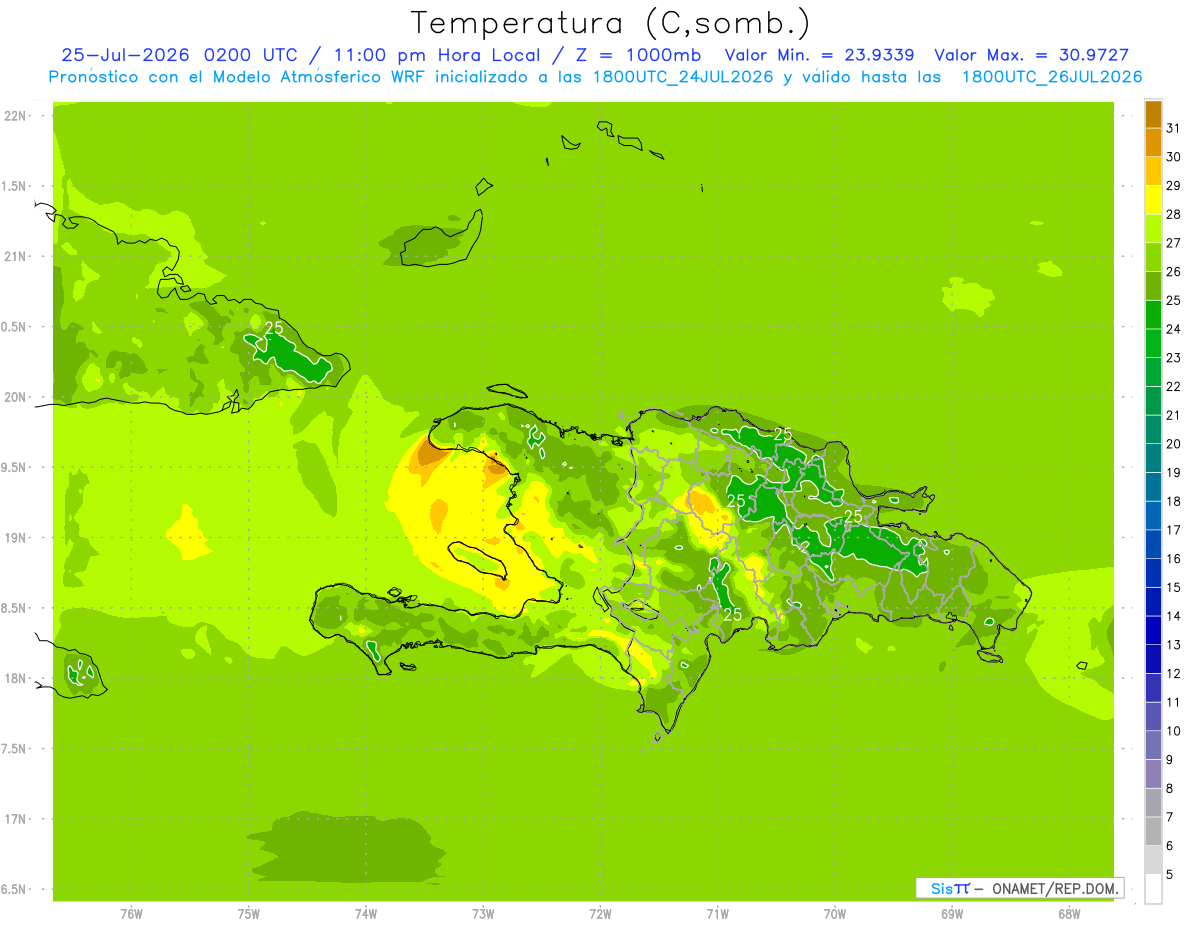Click the "76W" longitude axis label
This screenshot has width=1200, height=927.
click(x=131, y=914)
